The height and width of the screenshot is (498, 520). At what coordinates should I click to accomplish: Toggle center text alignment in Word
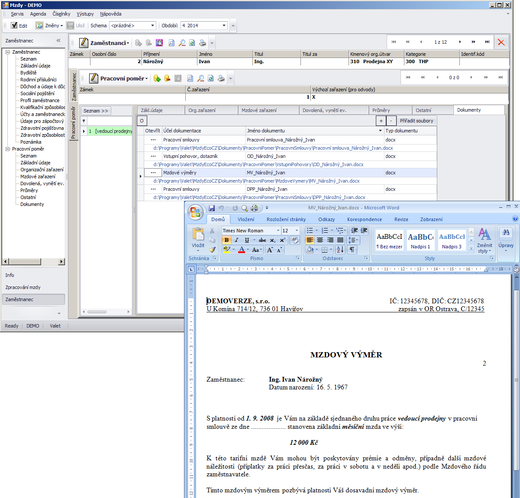click(x=320, y=240)
